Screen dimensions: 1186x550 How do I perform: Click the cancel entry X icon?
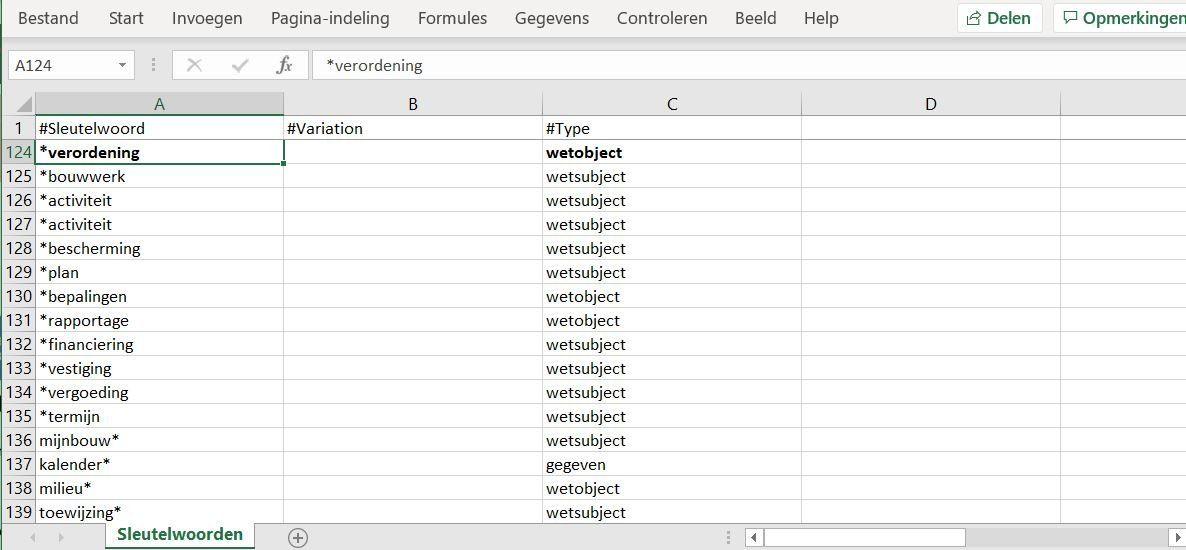[194, 66]
